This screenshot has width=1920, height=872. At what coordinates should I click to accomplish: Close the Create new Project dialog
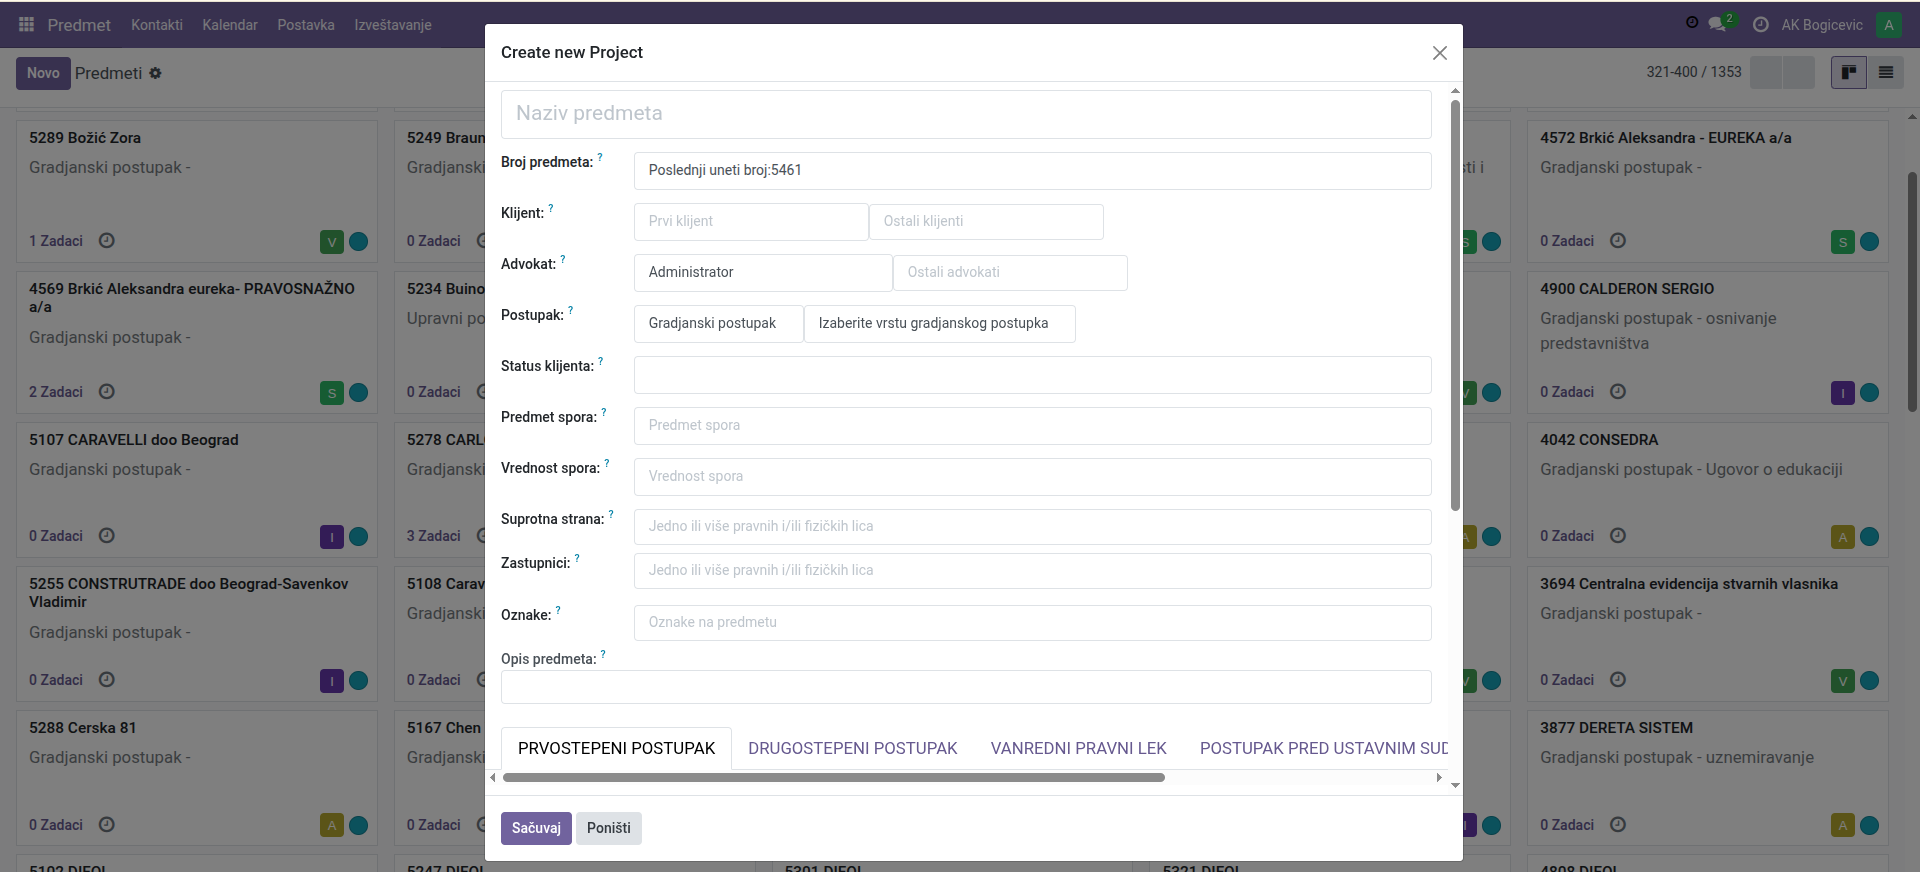click(1439, 53)
